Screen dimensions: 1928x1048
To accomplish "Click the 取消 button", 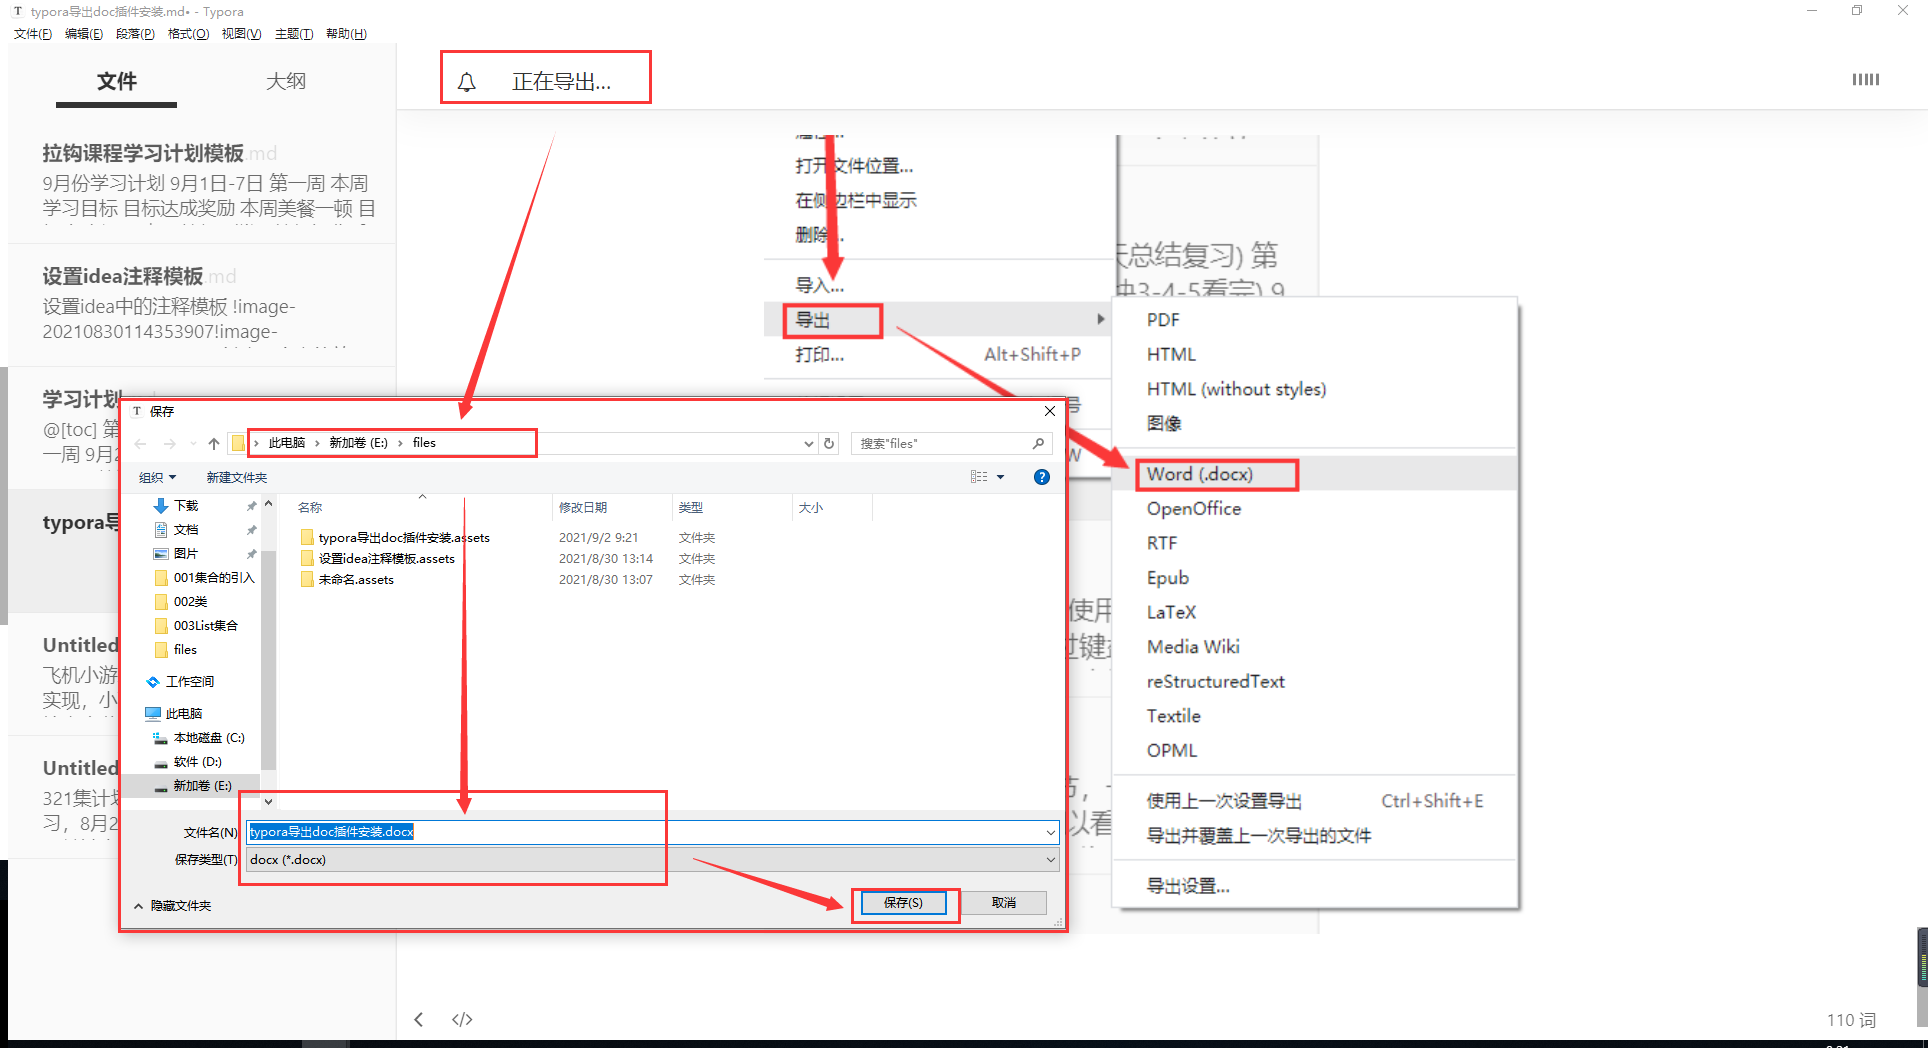I will point(1003,902).
